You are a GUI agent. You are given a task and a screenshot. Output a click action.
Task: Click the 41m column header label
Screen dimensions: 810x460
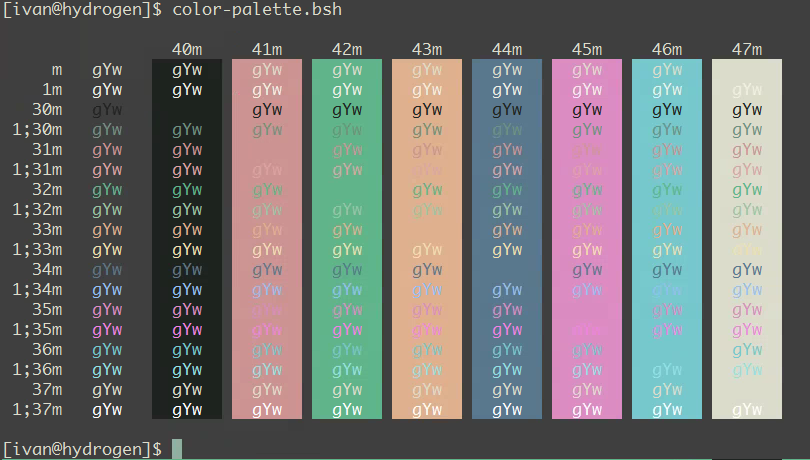(267, 49)
